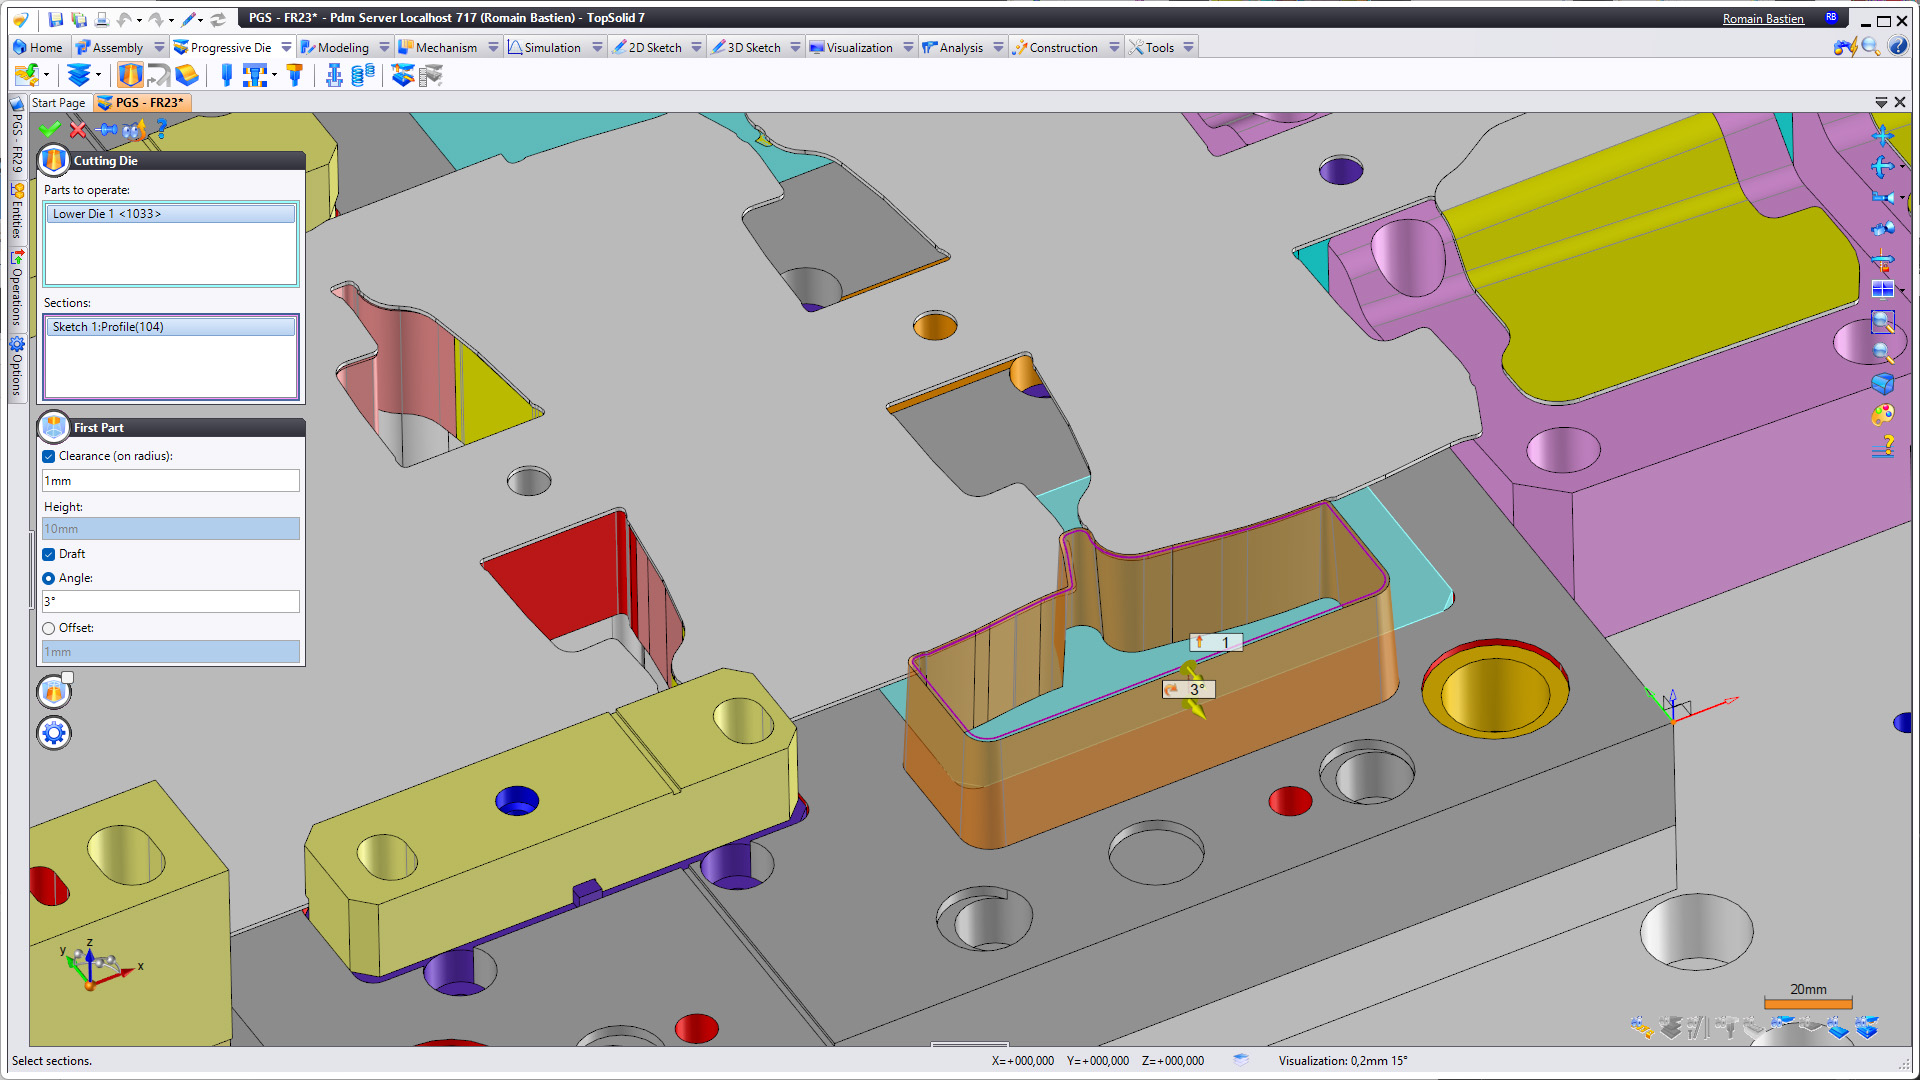Click Romain Bastien user link
1920x1080 pixels.
(1762, 18)
